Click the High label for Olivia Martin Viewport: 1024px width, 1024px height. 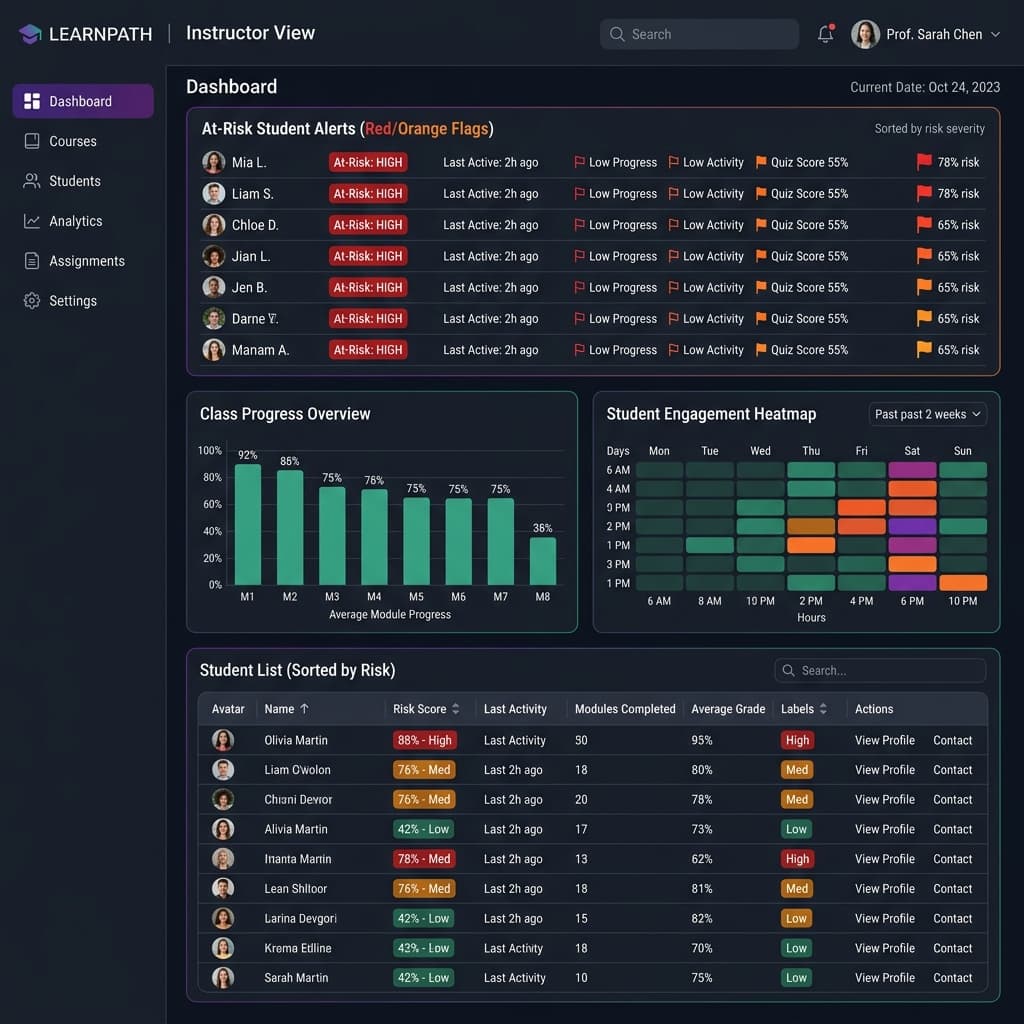[797, 740]
